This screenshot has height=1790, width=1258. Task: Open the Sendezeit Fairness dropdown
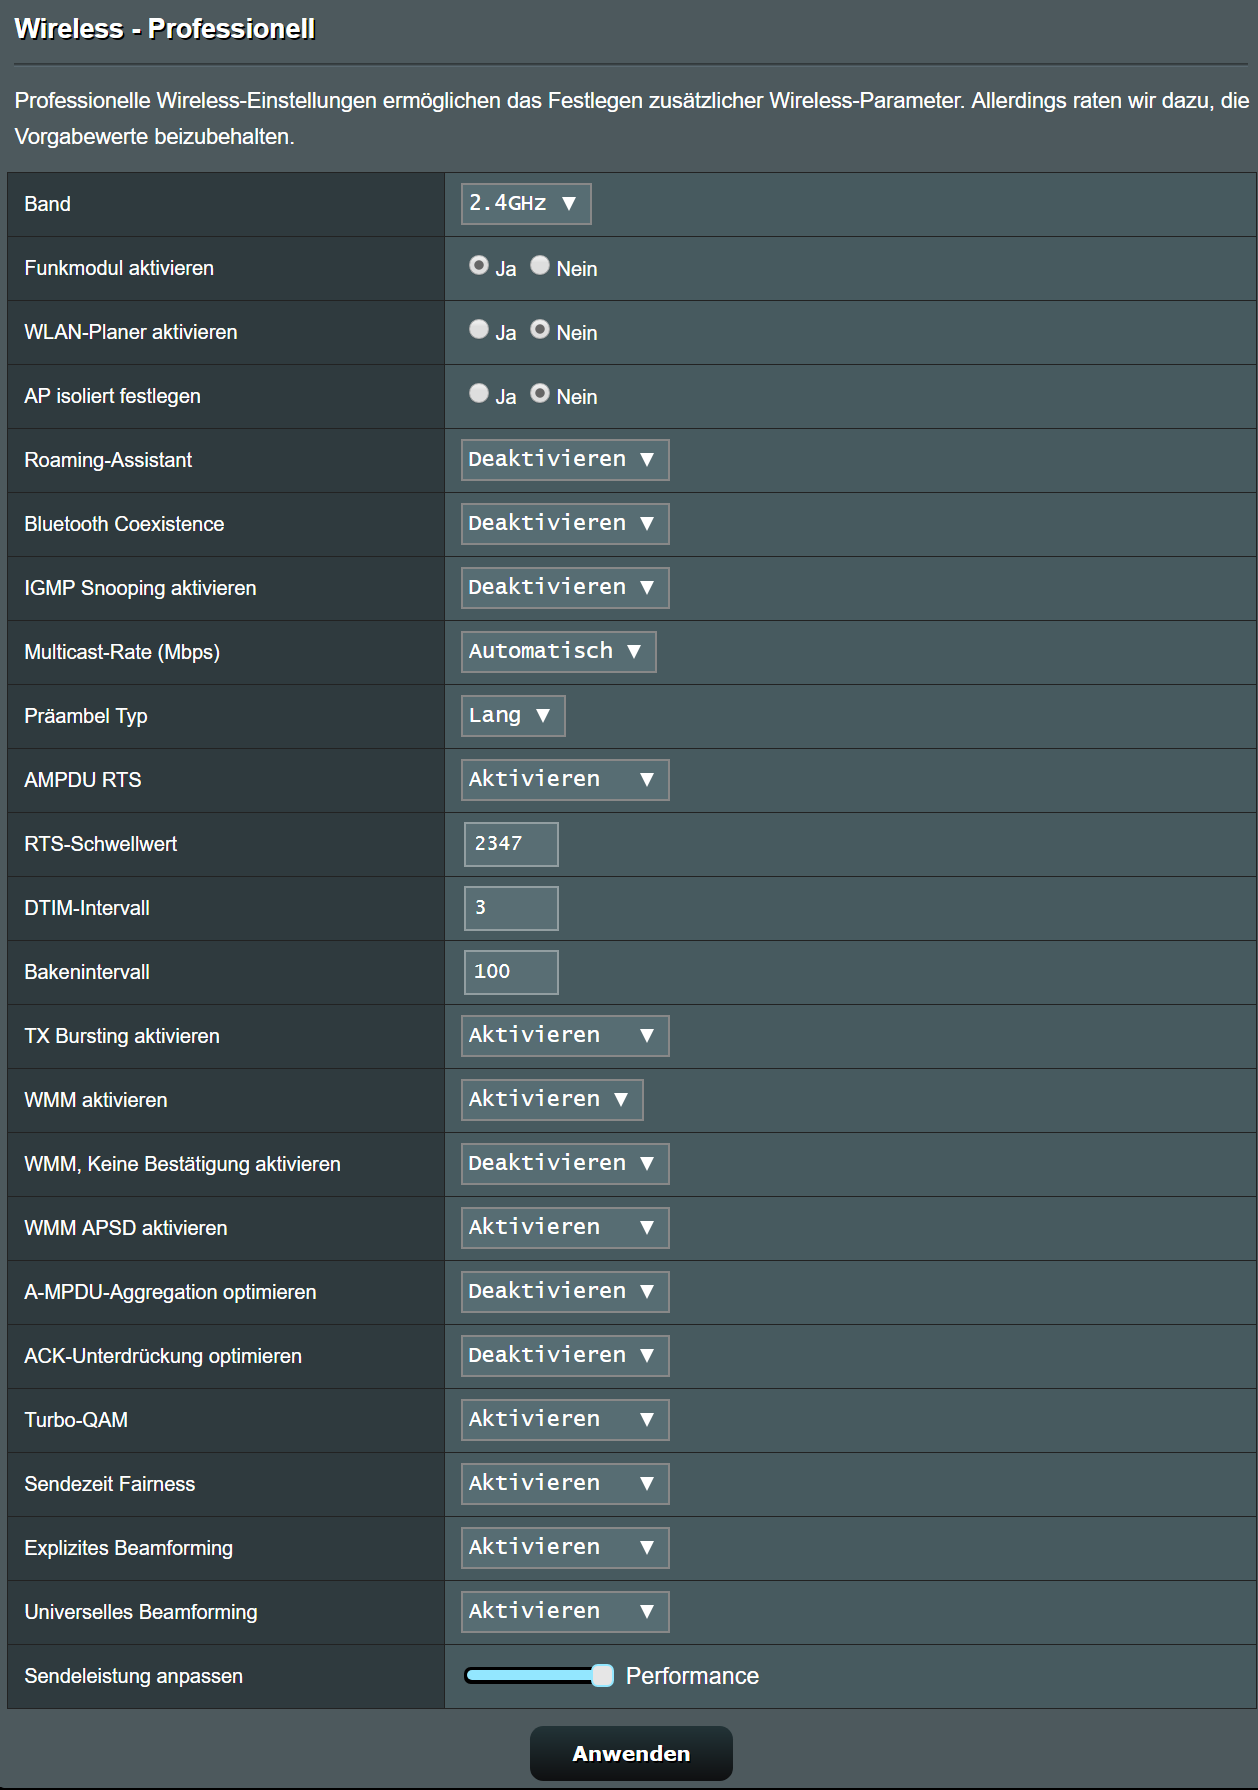(564, 1484)
